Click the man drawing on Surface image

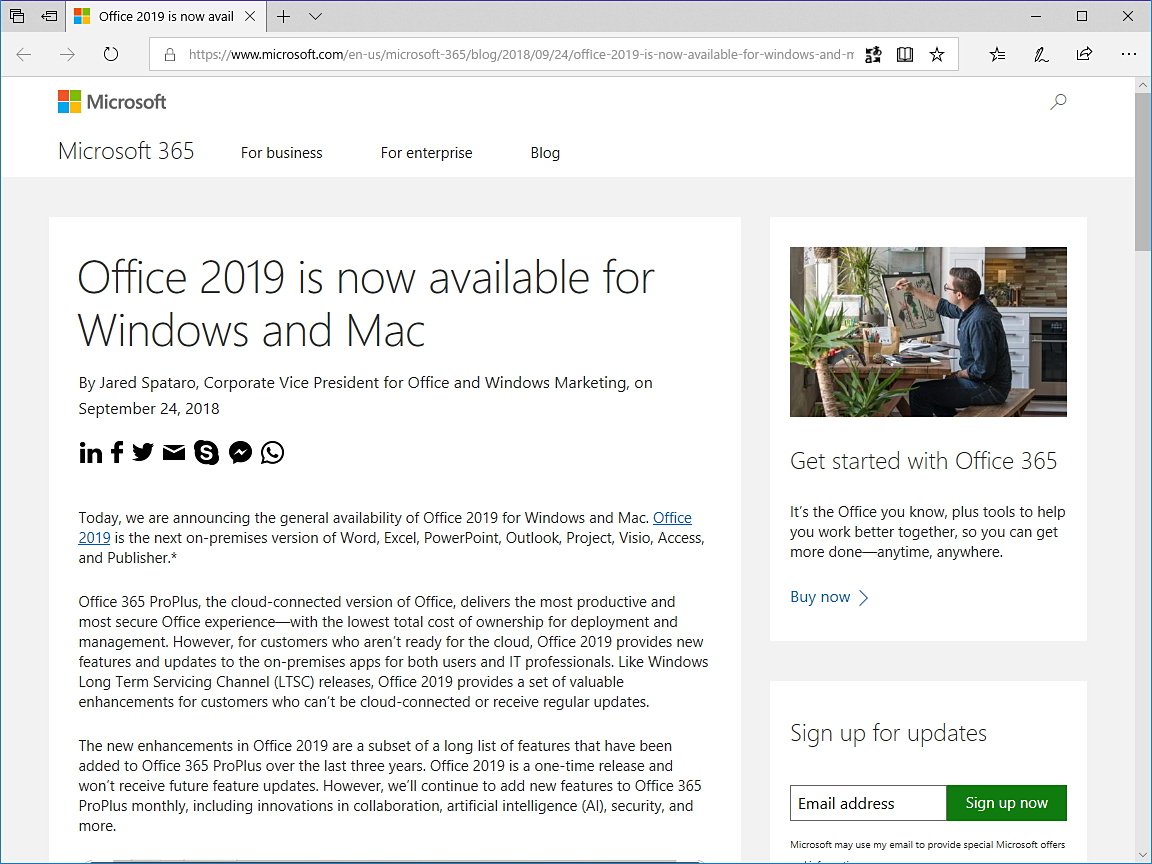tap(928, 331)
